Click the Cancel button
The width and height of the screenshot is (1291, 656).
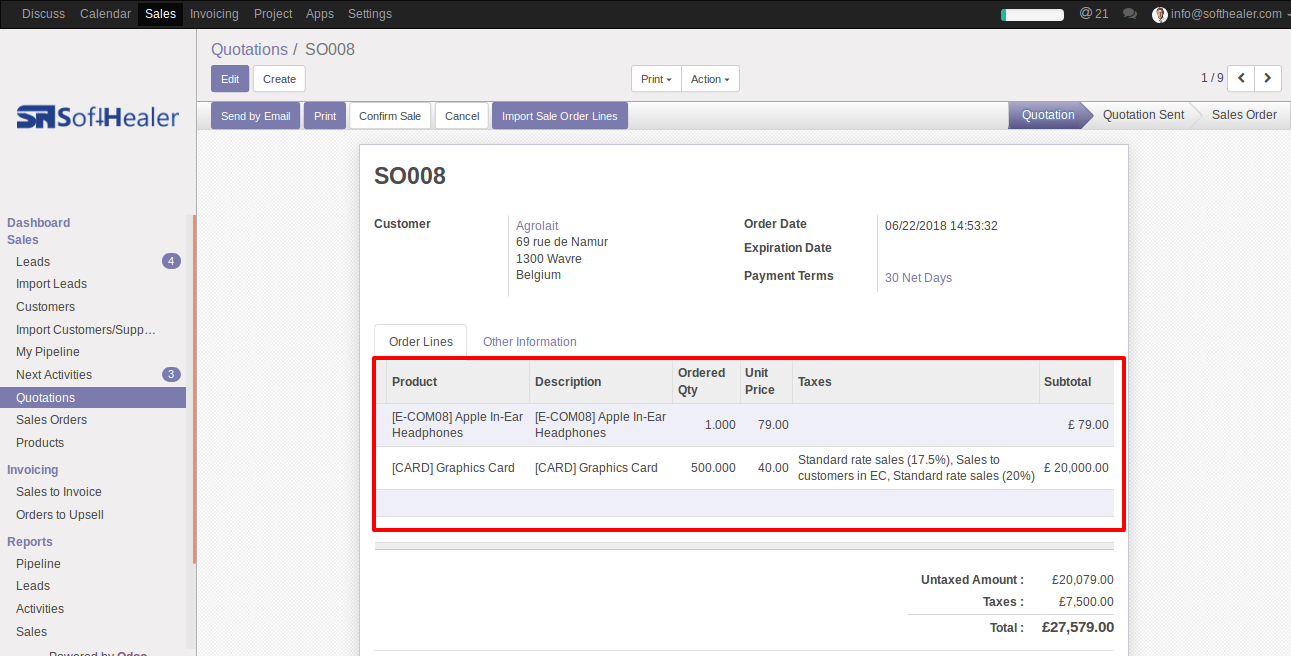click(462, 116)
